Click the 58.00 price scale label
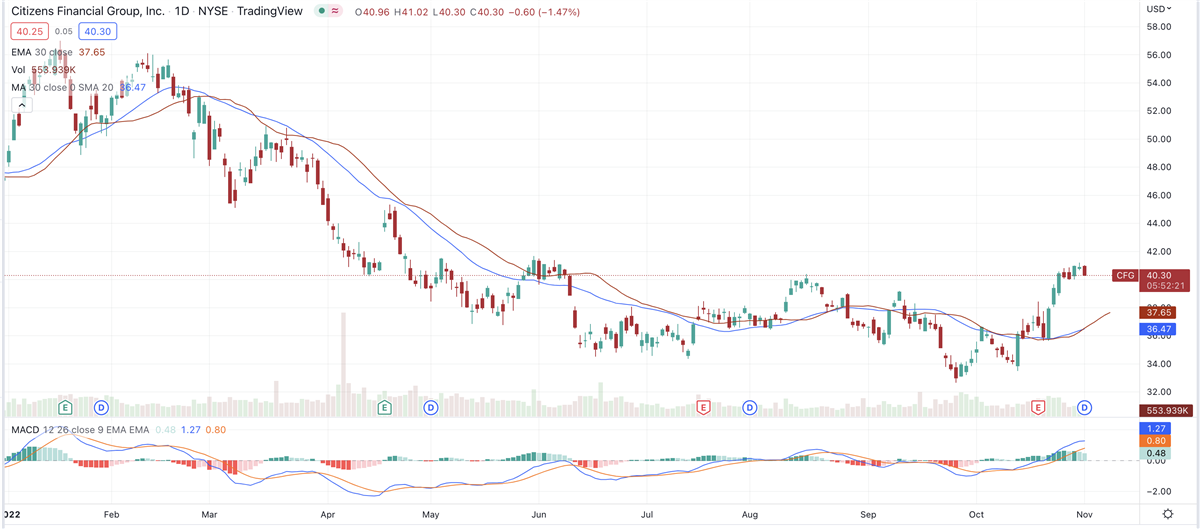Viewport: 1200px width, 529px height. [x=1158, y=27]
